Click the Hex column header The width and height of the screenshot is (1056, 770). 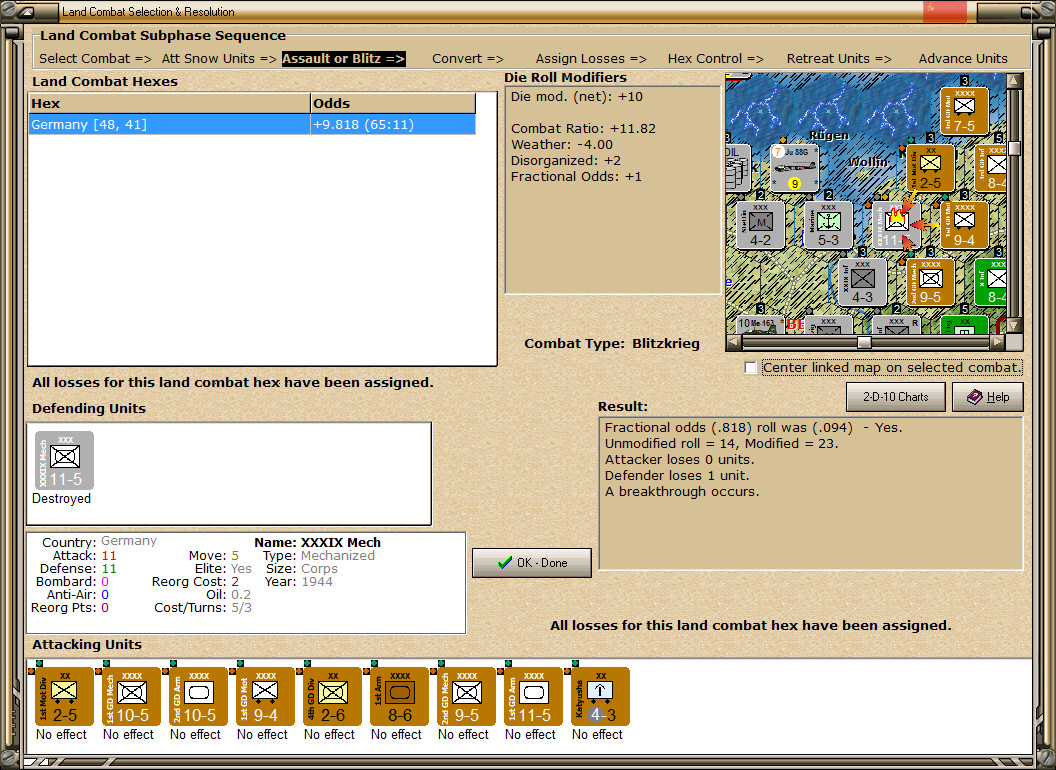(169, 103)
